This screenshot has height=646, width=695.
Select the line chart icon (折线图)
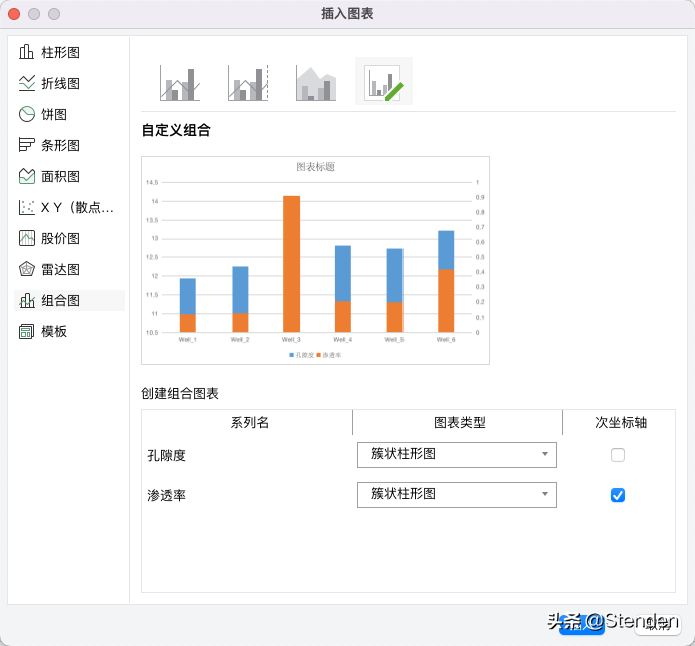[x=27, y=83]
